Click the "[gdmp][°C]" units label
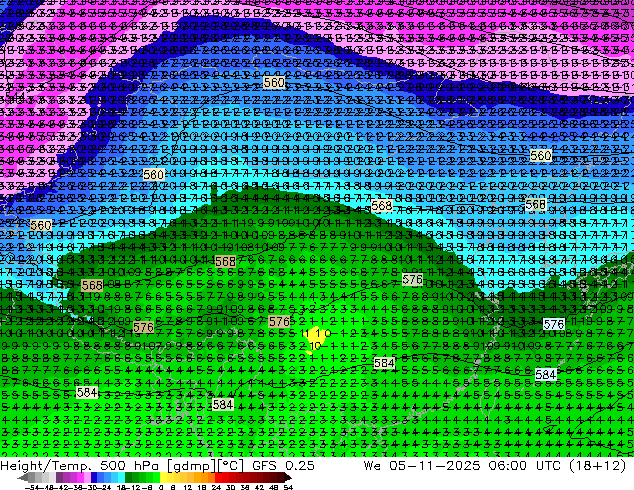The height and width of the screenshot is (490, 634). tap(205, 466)
